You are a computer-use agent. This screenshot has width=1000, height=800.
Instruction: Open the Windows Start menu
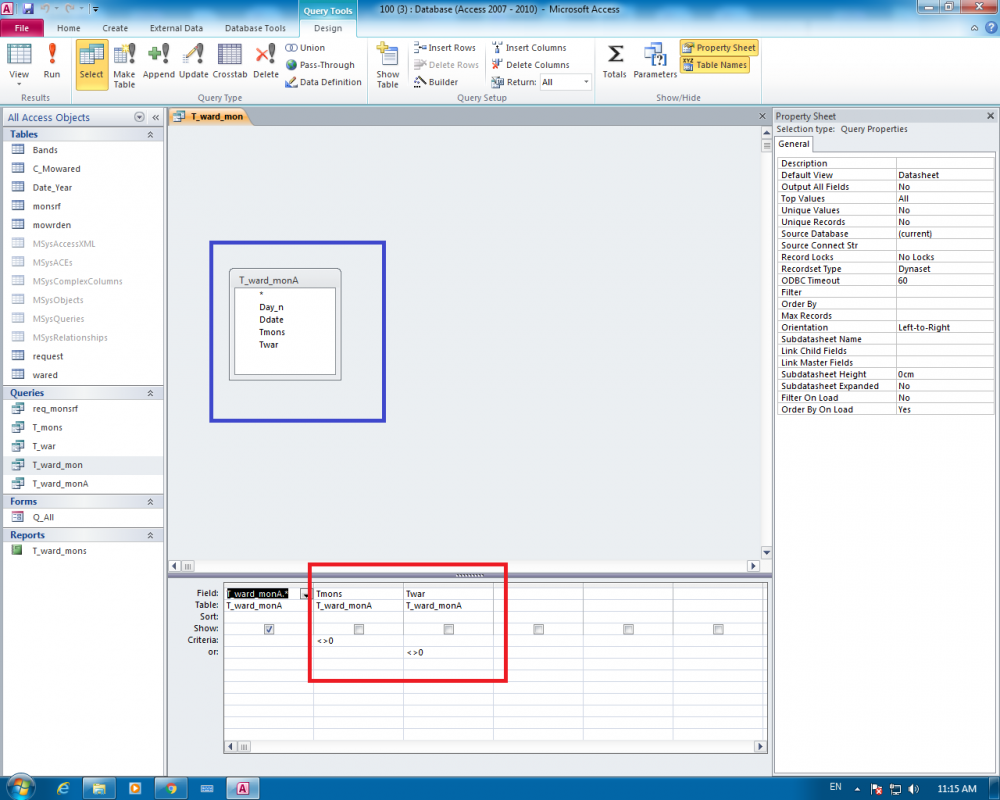pyautogui.click(x=20, y=788)
